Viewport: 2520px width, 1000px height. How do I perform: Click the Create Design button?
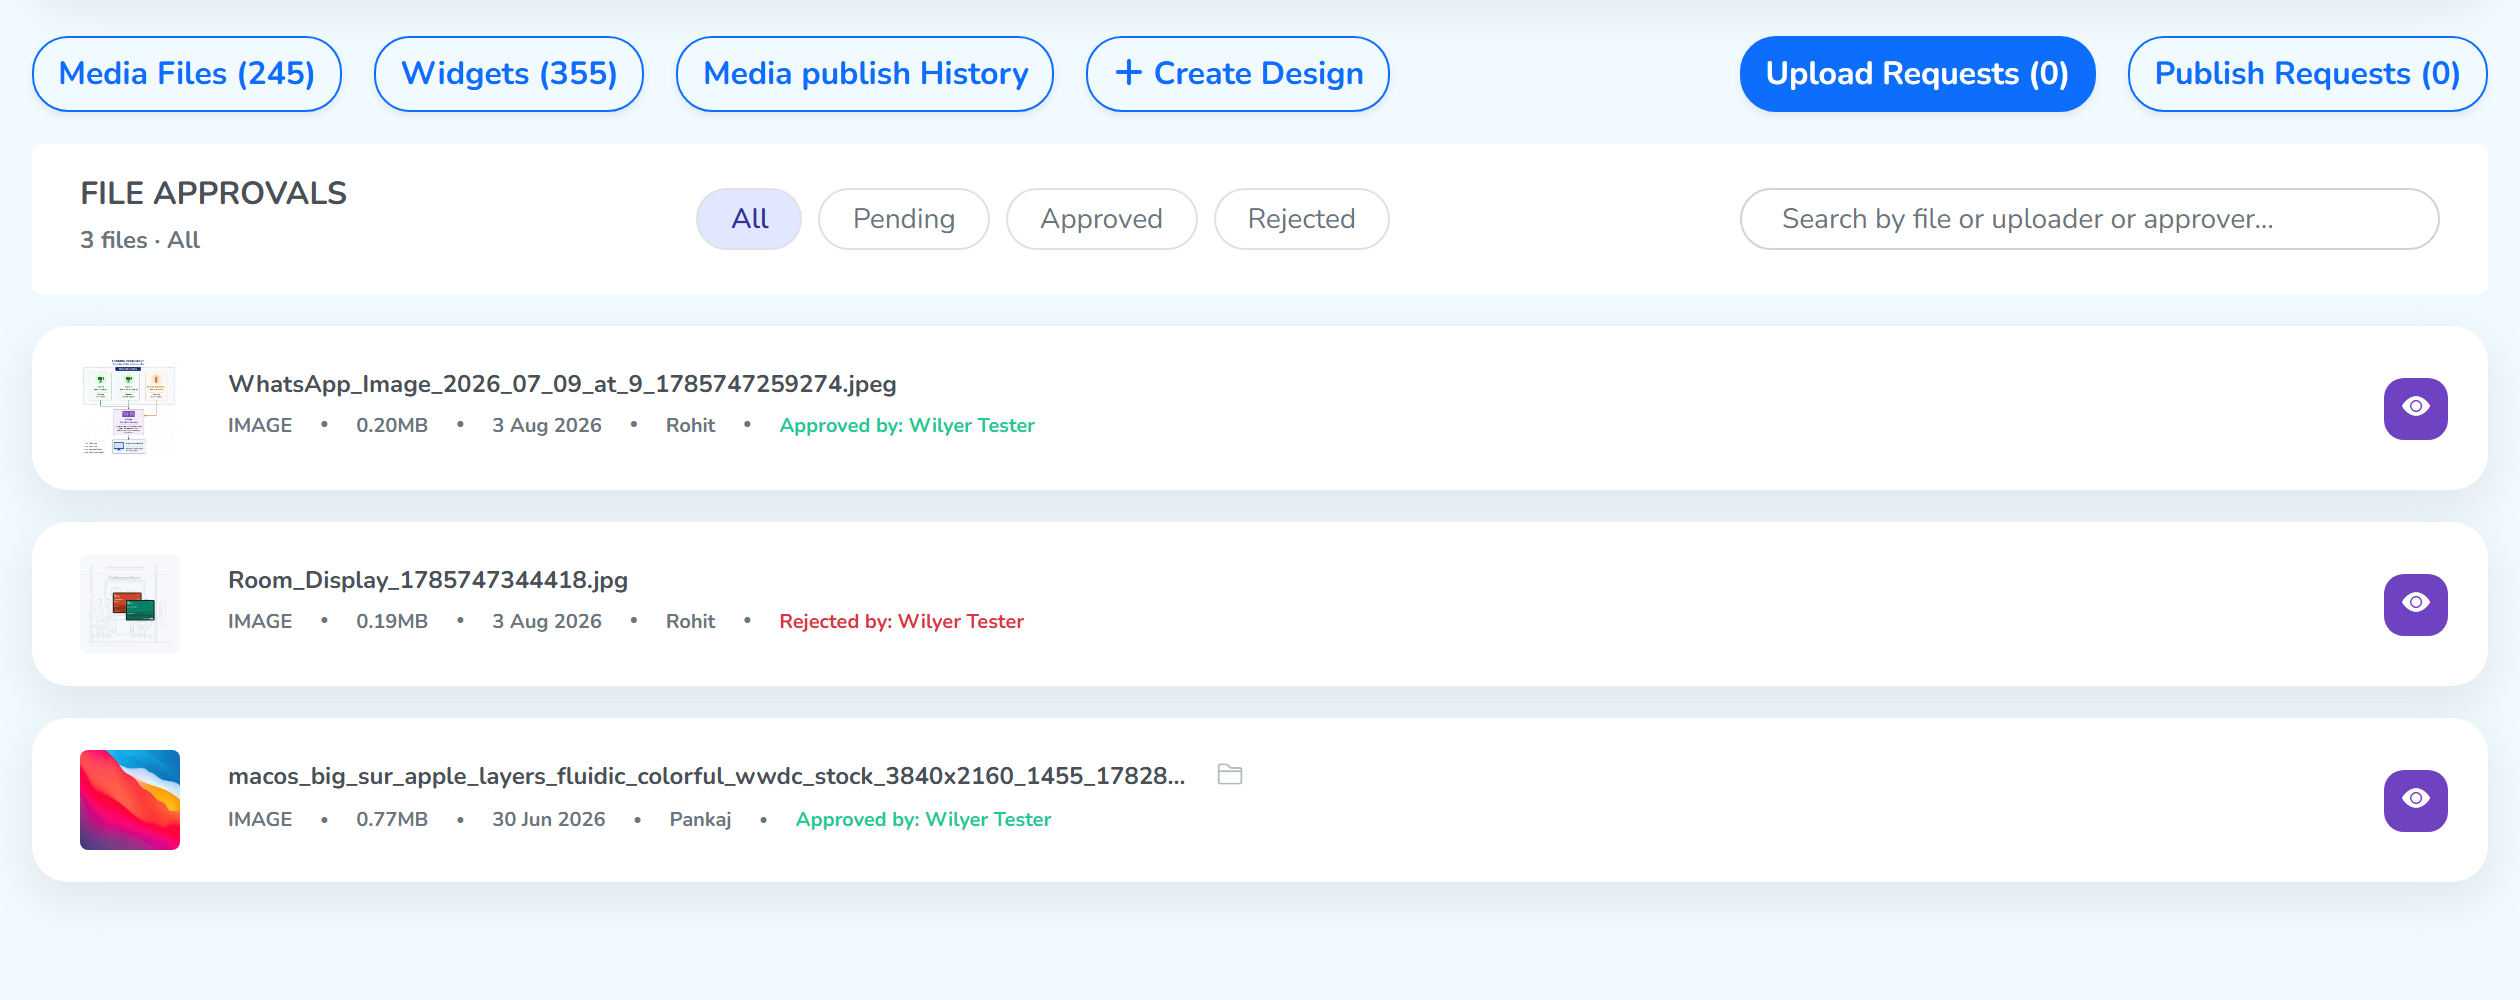pyautogui.click(x=1238, y=74)
